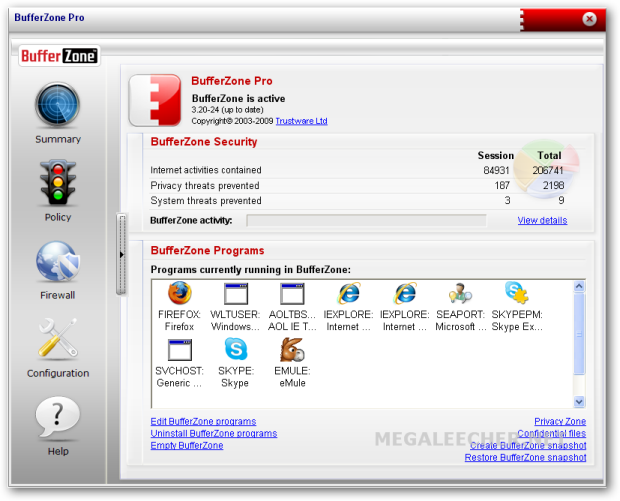Click the Privacy threats prevented row text
Viewport: 620px width, 501px height.
pyautogui.click(x=205, y=185)
